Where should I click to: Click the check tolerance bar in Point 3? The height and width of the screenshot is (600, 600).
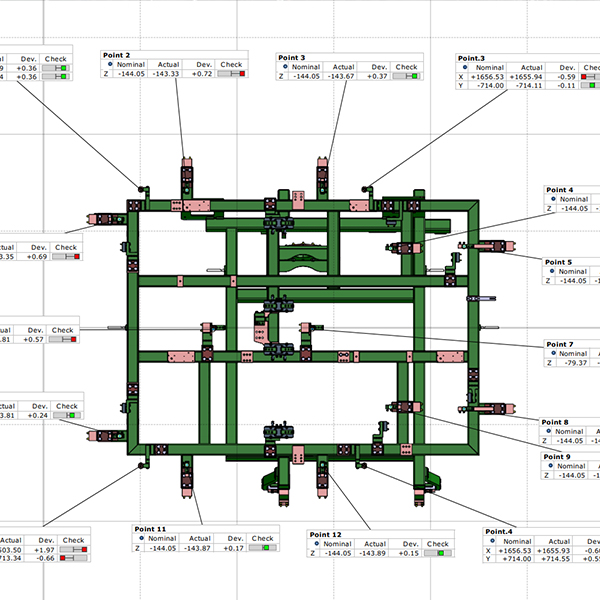tap(407, 75)
